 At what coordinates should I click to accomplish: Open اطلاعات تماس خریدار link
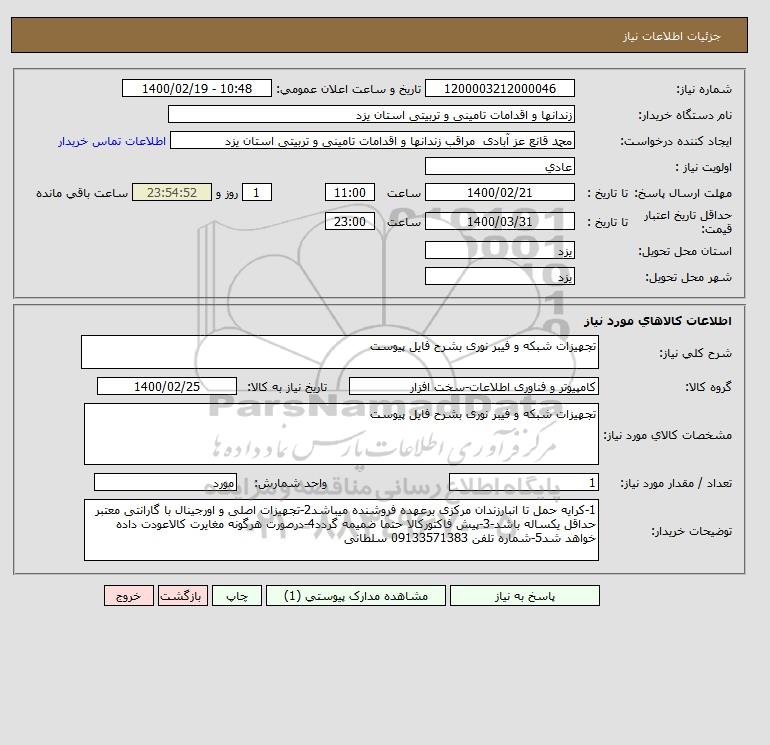click(x=112, y=141)
